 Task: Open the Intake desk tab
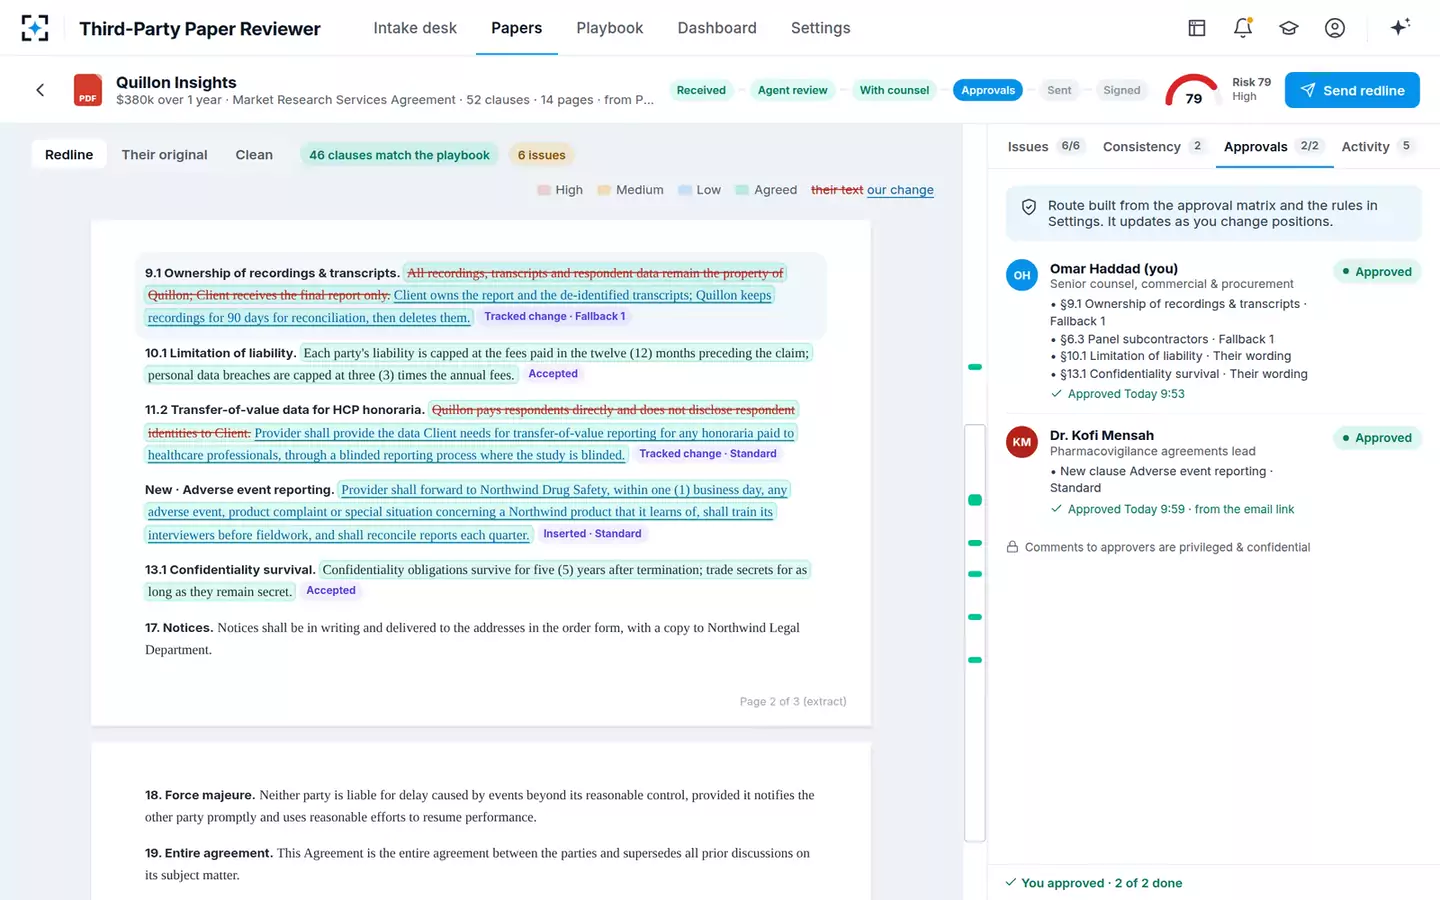[x=415, y=28]
